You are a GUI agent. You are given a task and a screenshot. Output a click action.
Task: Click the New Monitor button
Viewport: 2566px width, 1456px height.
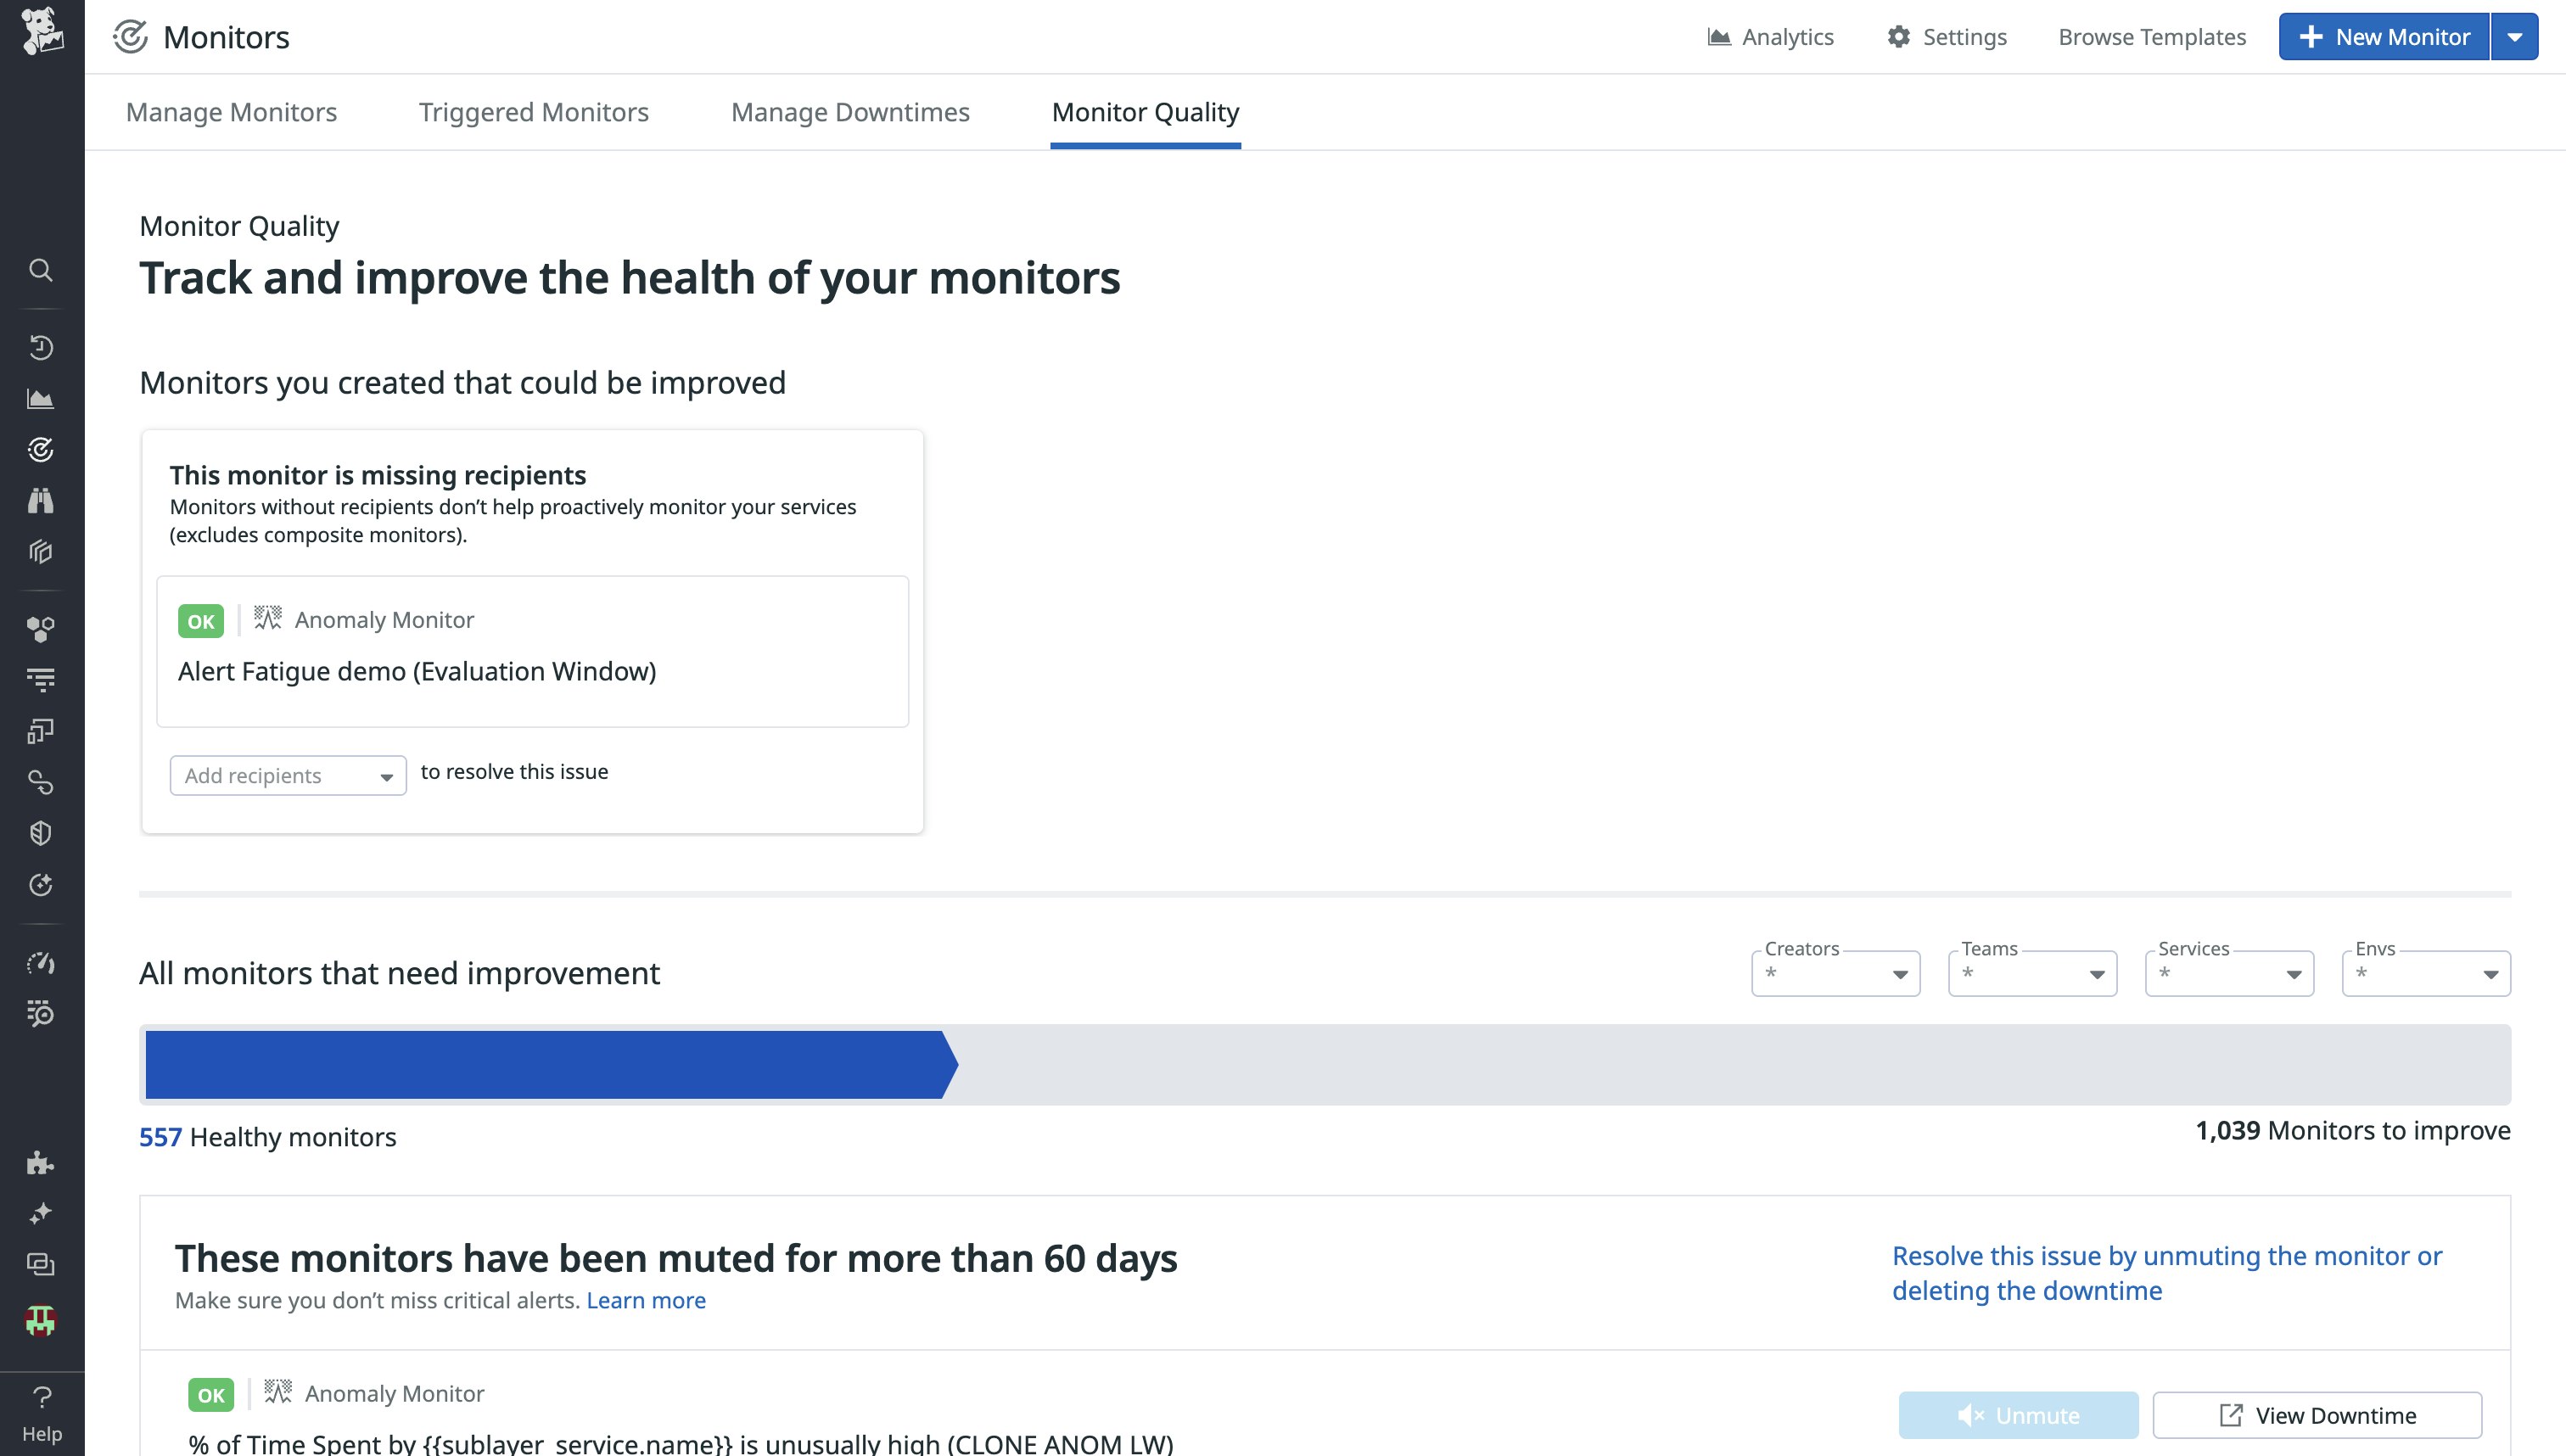pyautogui.click(x=2385, y=36)
